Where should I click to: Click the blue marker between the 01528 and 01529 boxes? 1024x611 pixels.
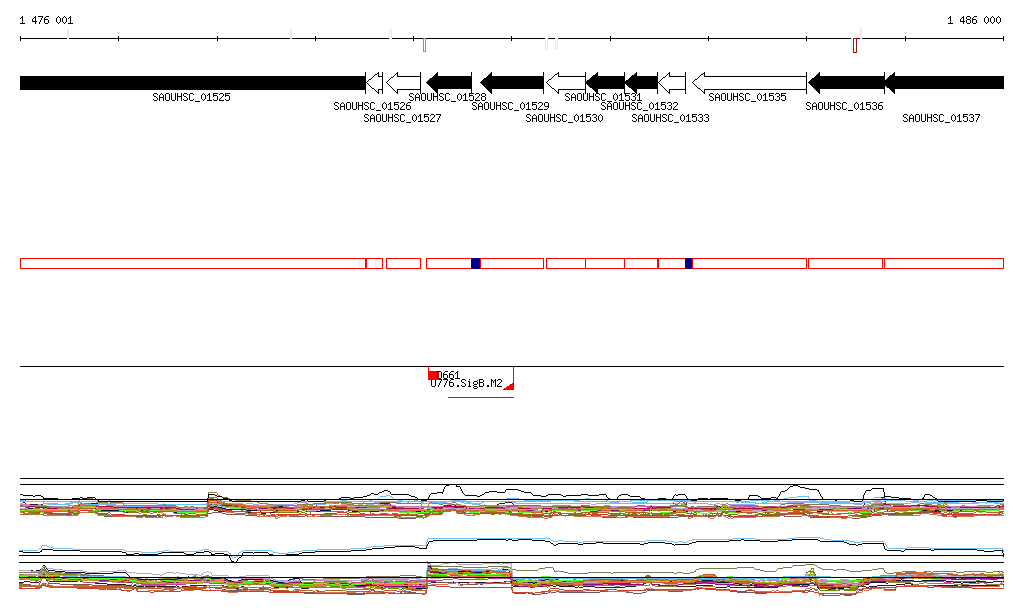tap(475, 264)
